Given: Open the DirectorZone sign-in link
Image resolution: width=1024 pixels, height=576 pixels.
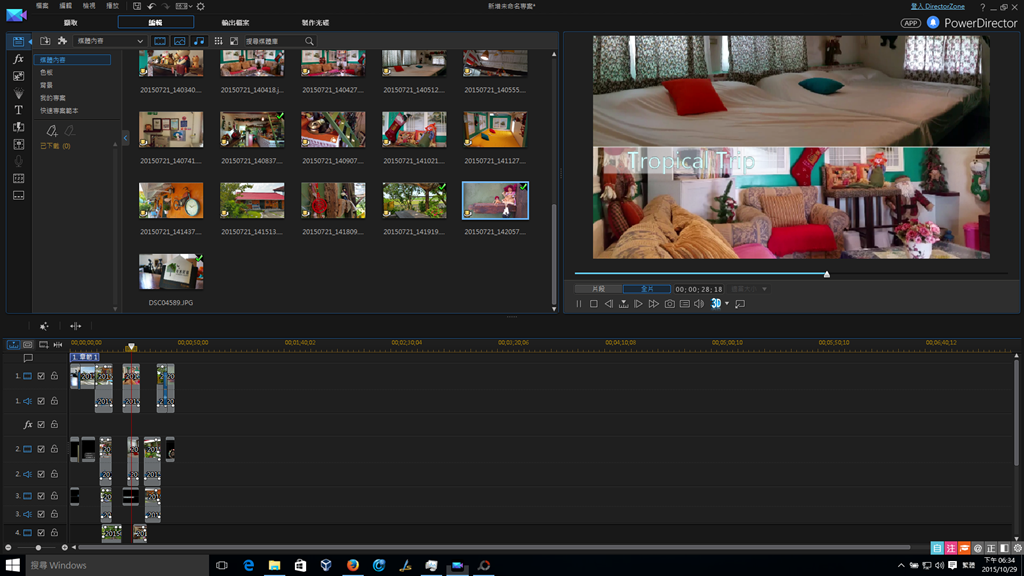Looking at the screenshot, I should 938,7.
